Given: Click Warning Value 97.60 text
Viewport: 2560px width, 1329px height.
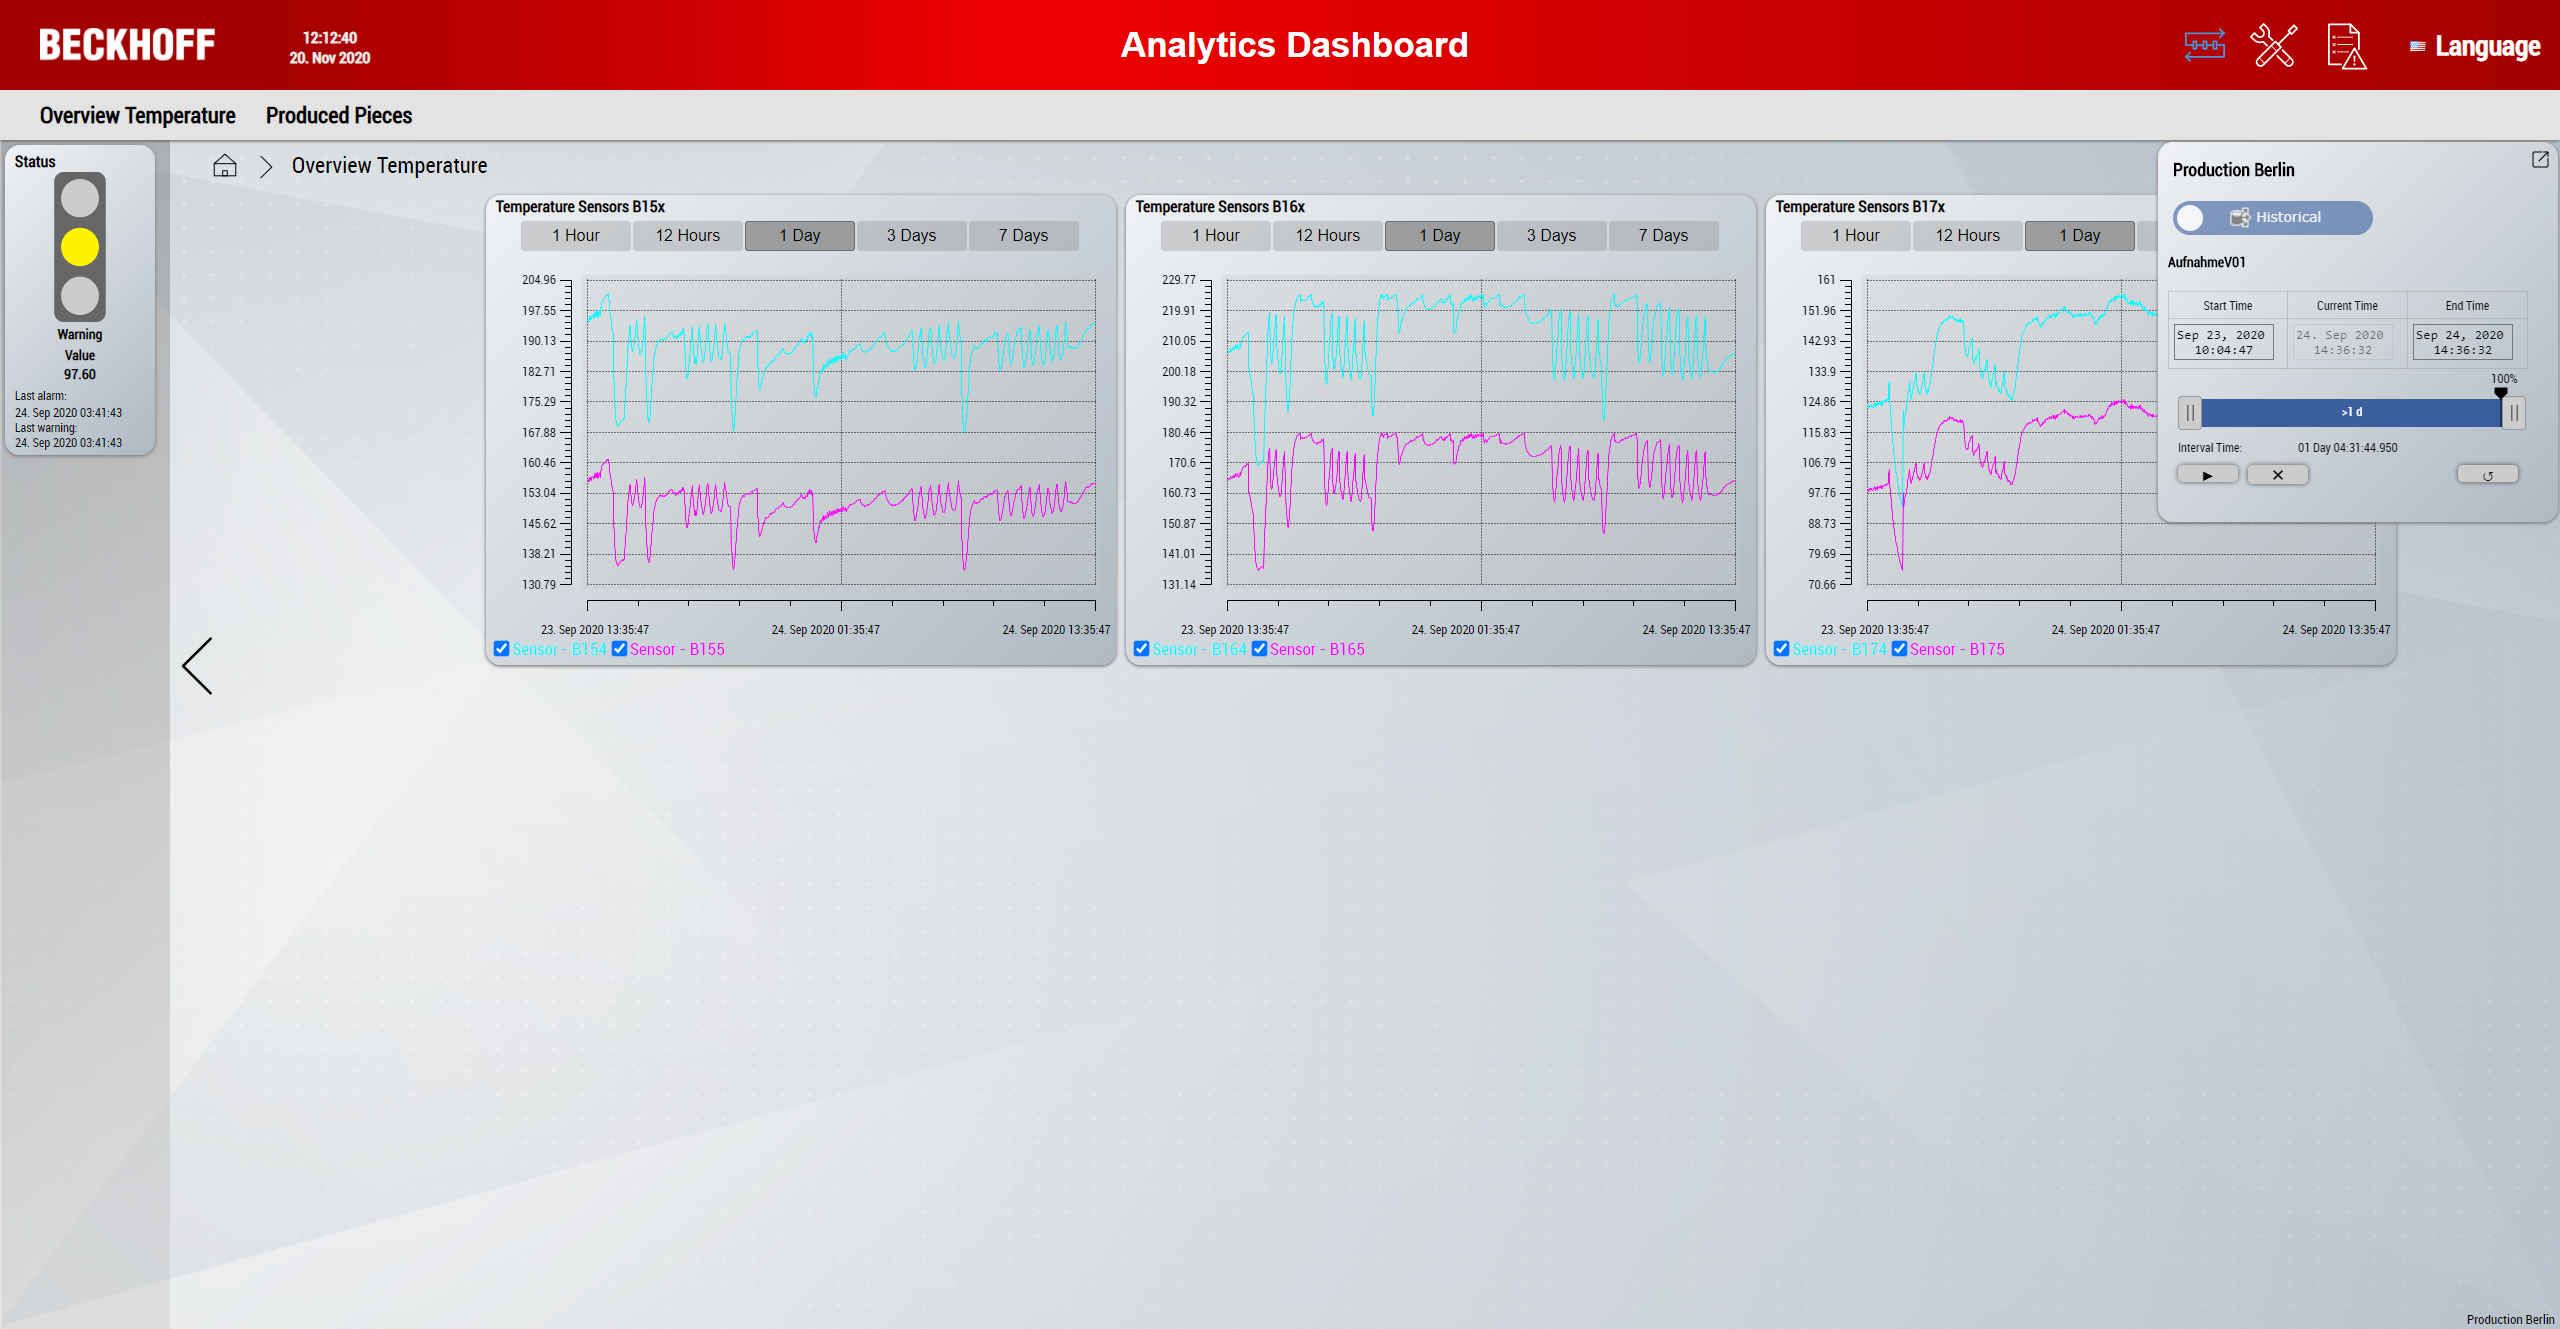Looking at the screenshot, I should [x=80, y=355].
